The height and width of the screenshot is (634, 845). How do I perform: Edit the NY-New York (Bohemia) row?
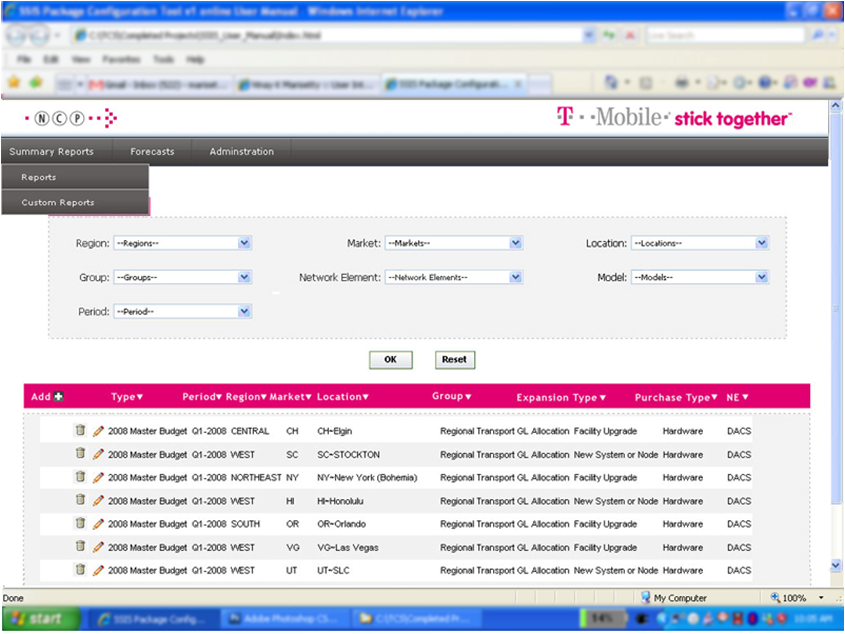click(x=98, y=477)
